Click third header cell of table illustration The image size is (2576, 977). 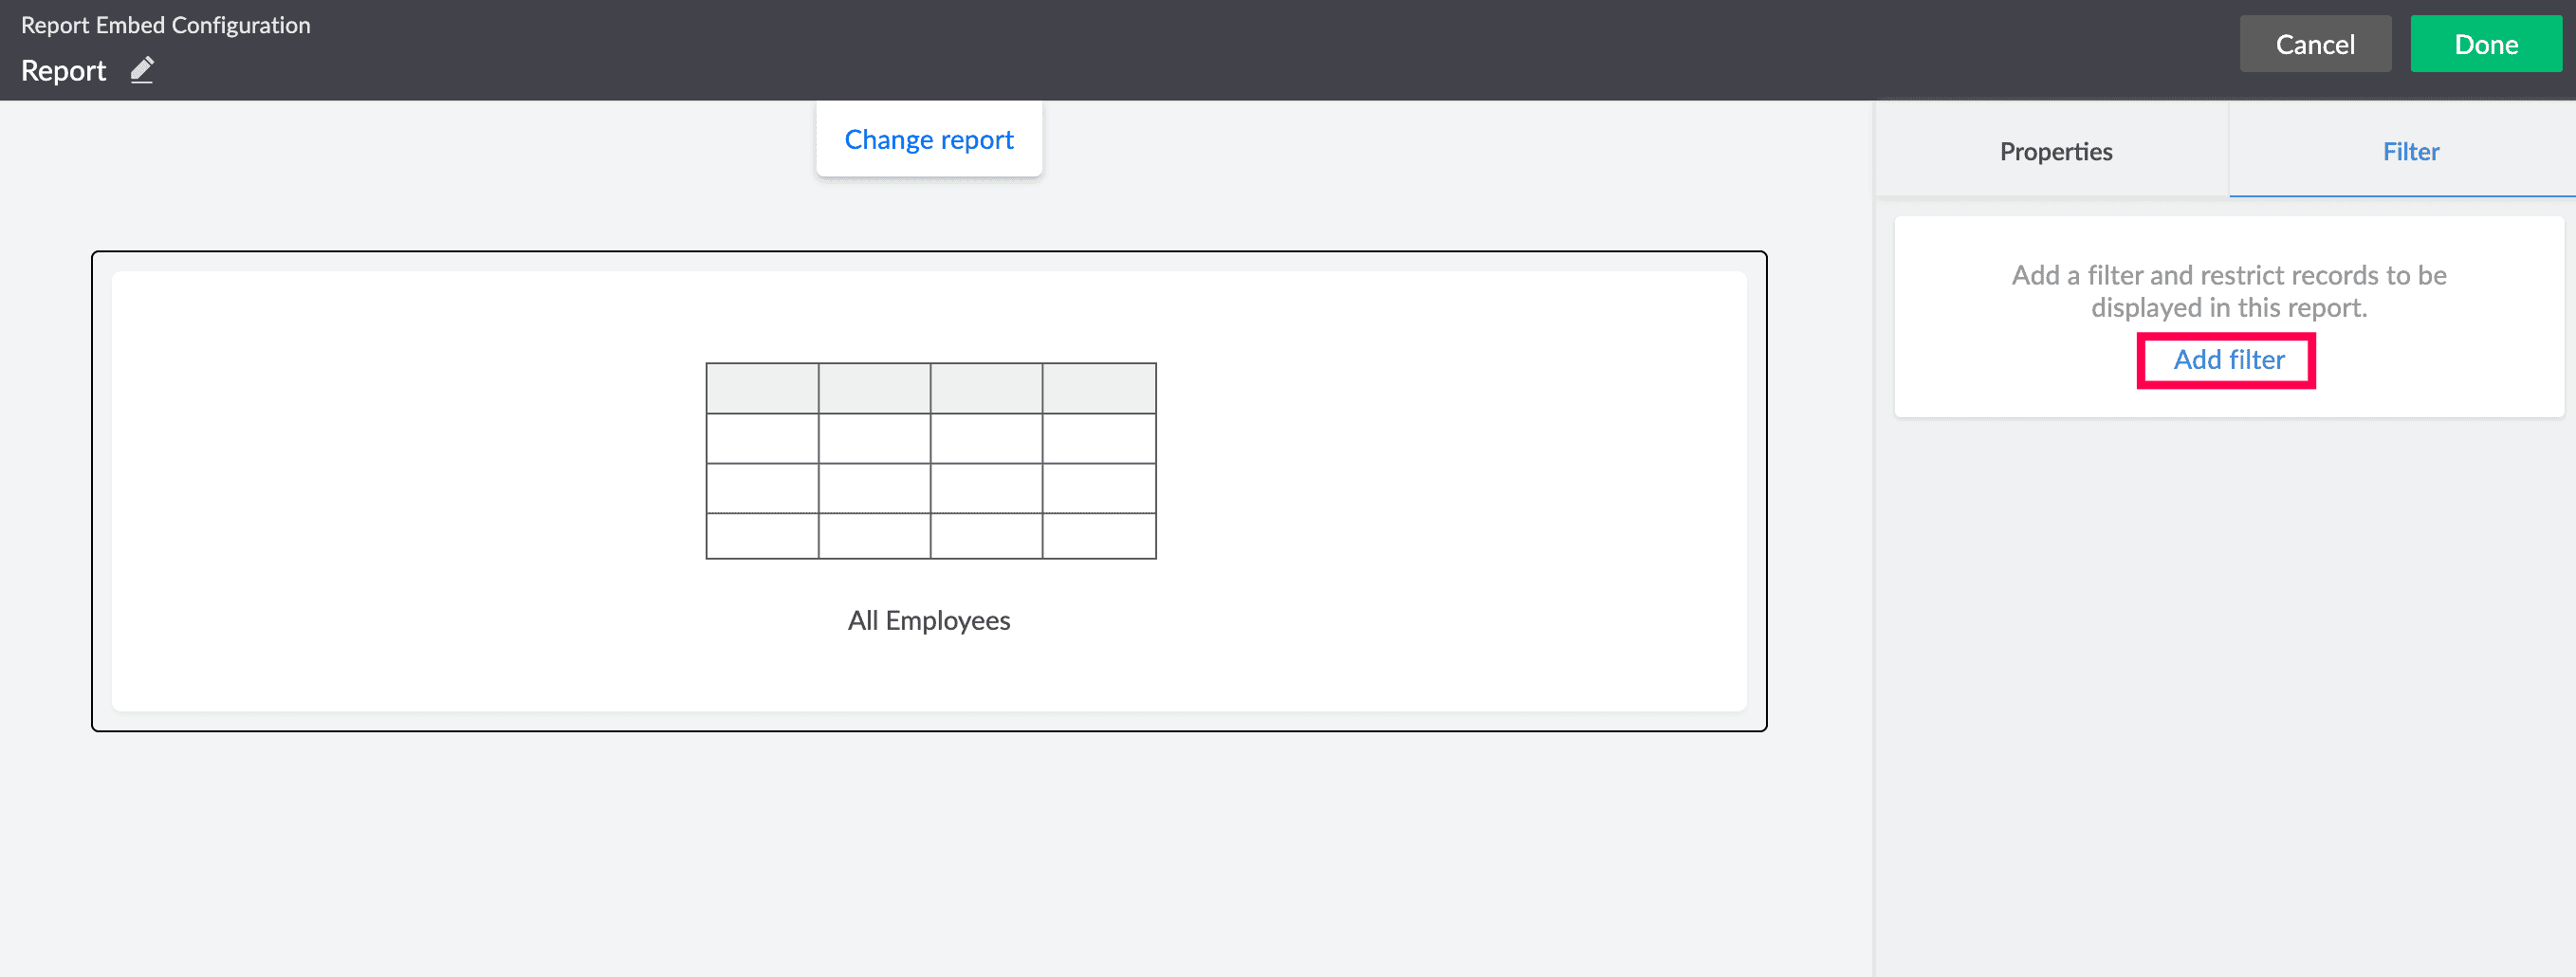pos(986,388)
